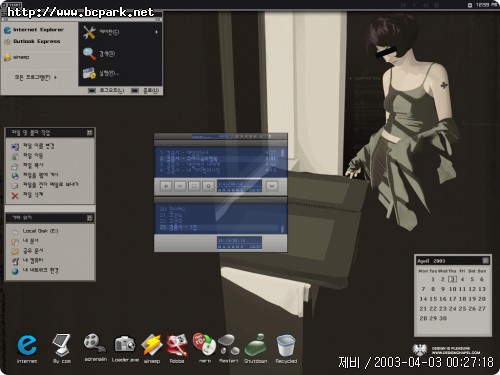Click the Control Panel tools icon in Start menu

[x=89, y=32]
